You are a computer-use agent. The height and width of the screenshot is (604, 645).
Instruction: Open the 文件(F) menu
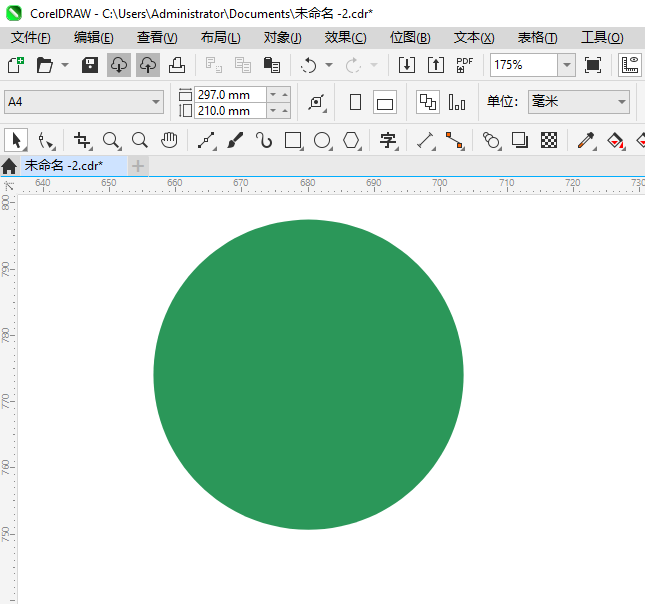point(30,37)
